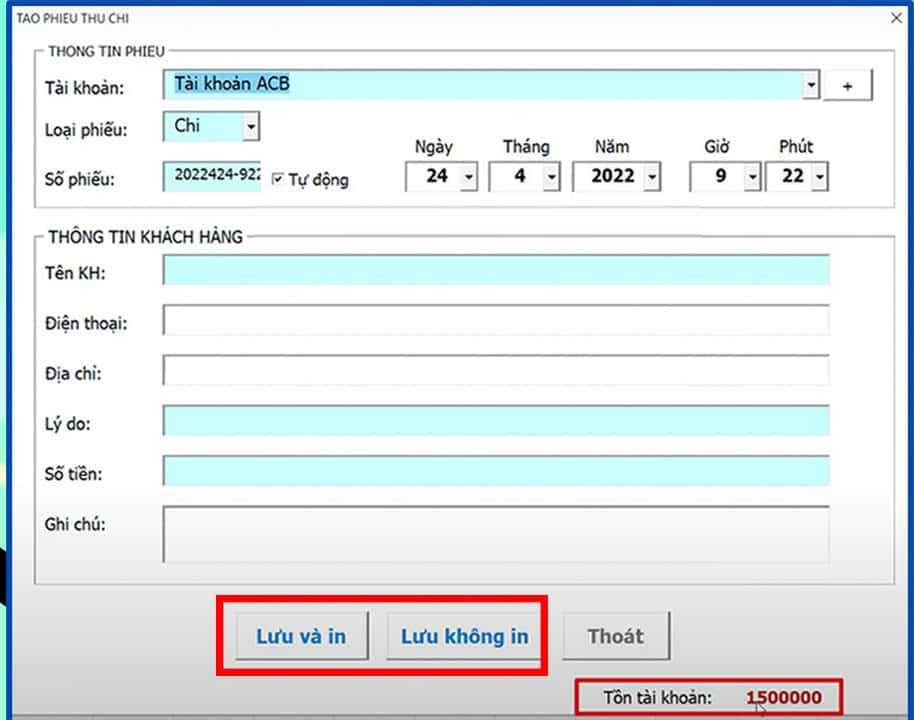Expand the Loại phiếu dropdown showing Chi
The height and width of the screenshot is (720, 914).
coord(251,127)
